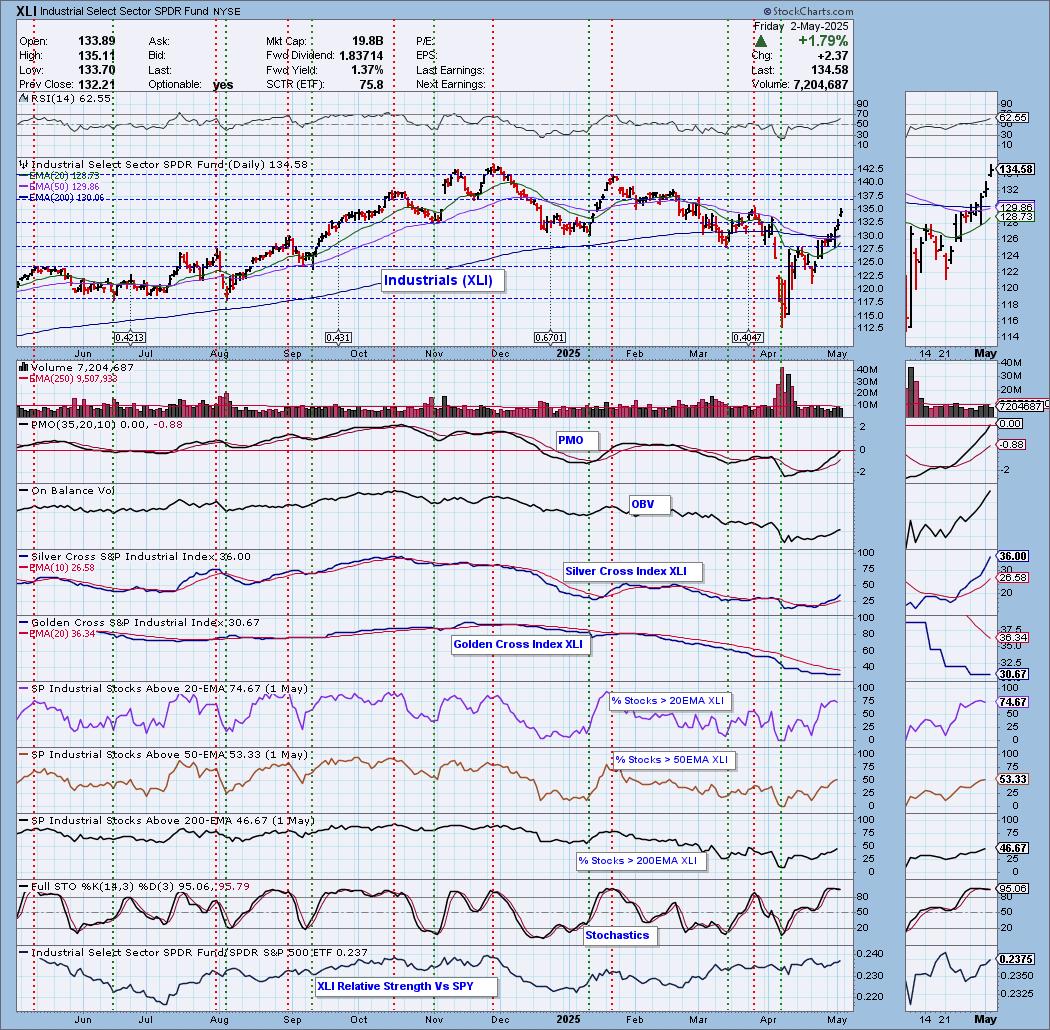The width and height of the screenshot is (1050, 1030).
Task: Click the Next Earnings label
Action: (x=451, y=84)
